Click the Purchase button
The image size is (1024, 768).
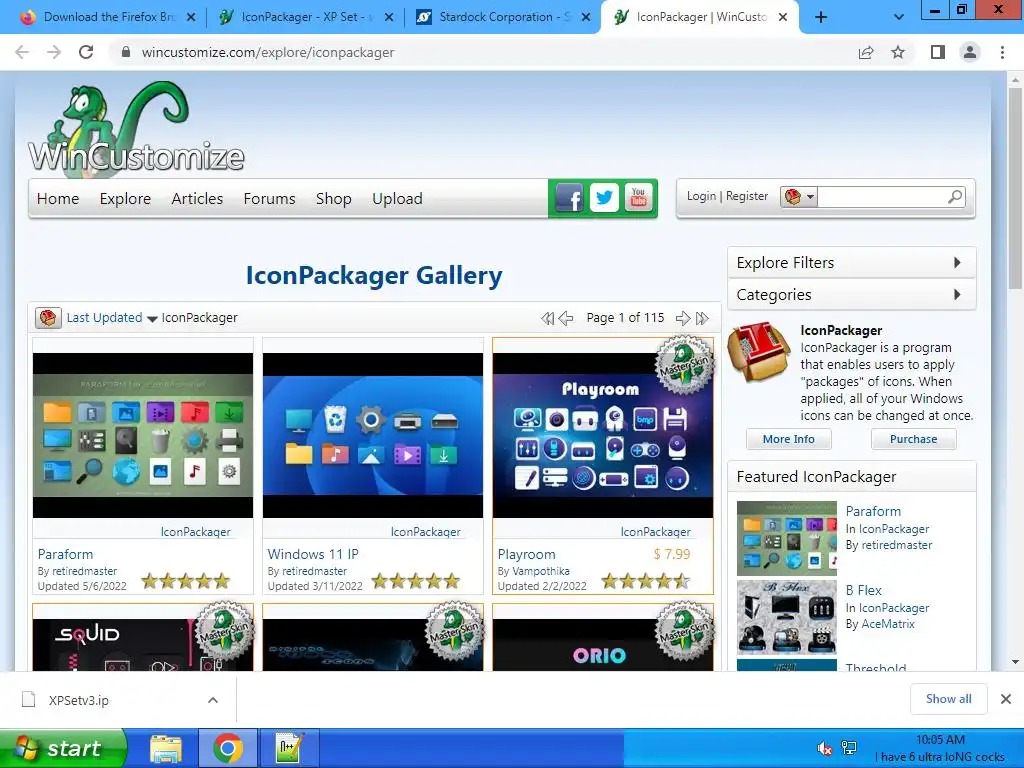pyautogui.click(x=914, y=439)
